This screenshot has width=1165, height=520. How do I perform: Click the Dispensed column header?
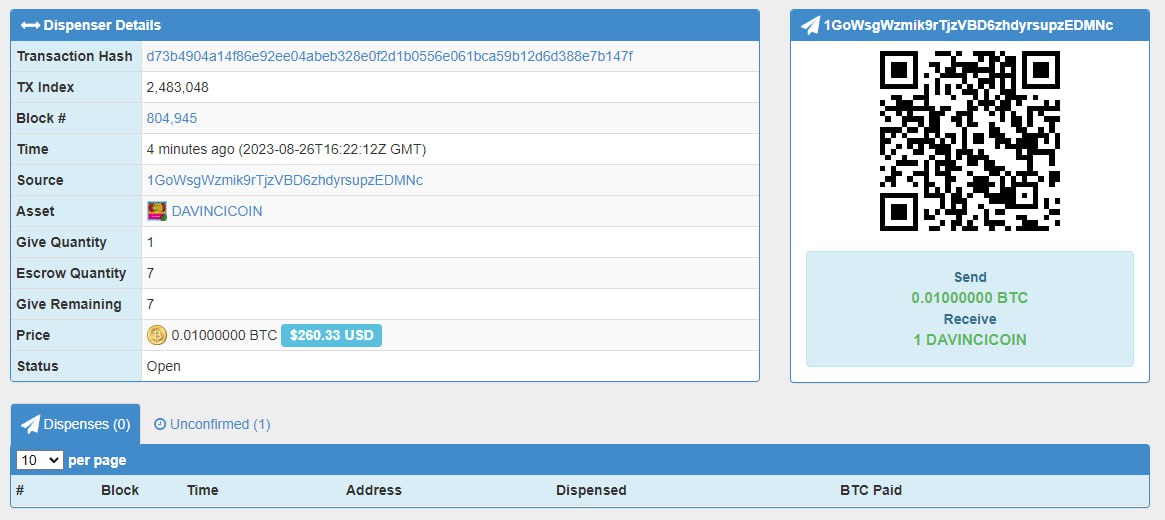[591, 490]
